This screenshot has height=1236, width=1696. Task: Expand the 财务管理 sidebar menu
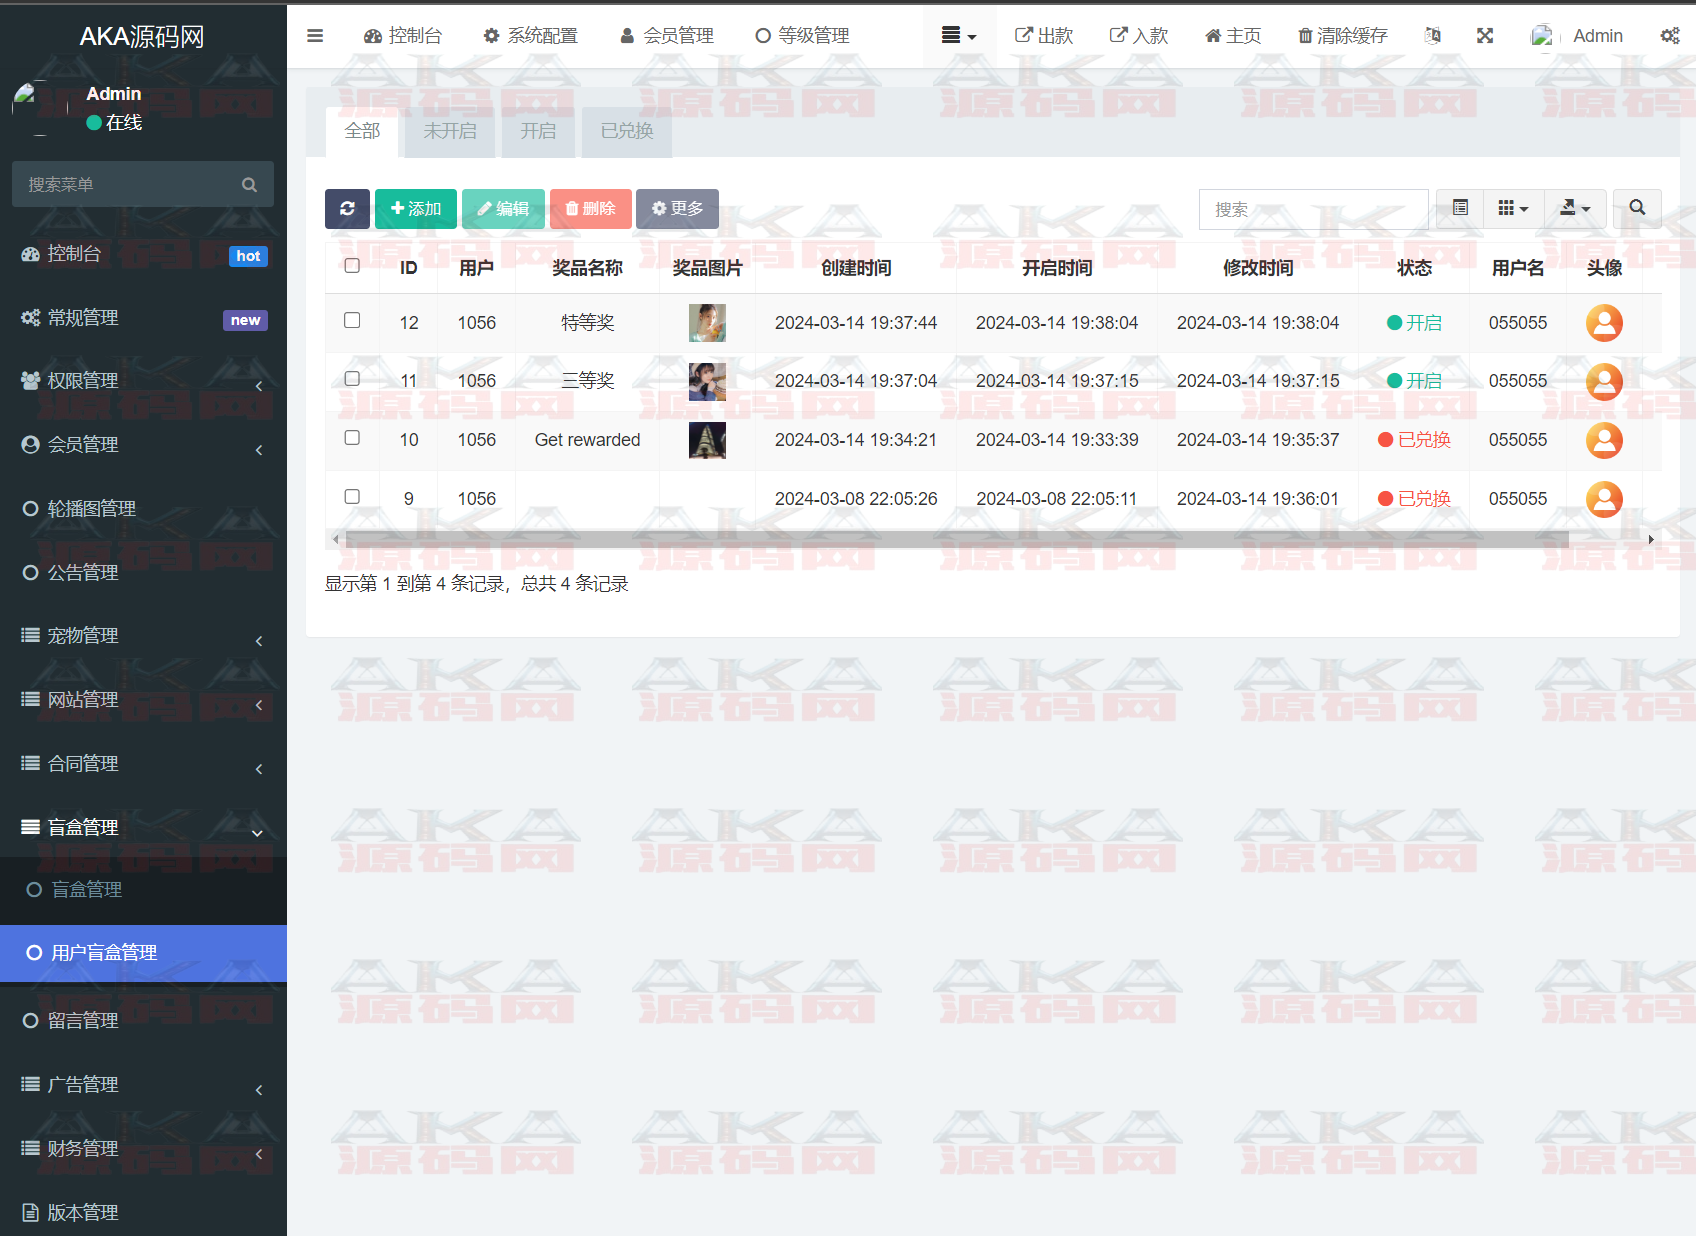click(143, 1148)
